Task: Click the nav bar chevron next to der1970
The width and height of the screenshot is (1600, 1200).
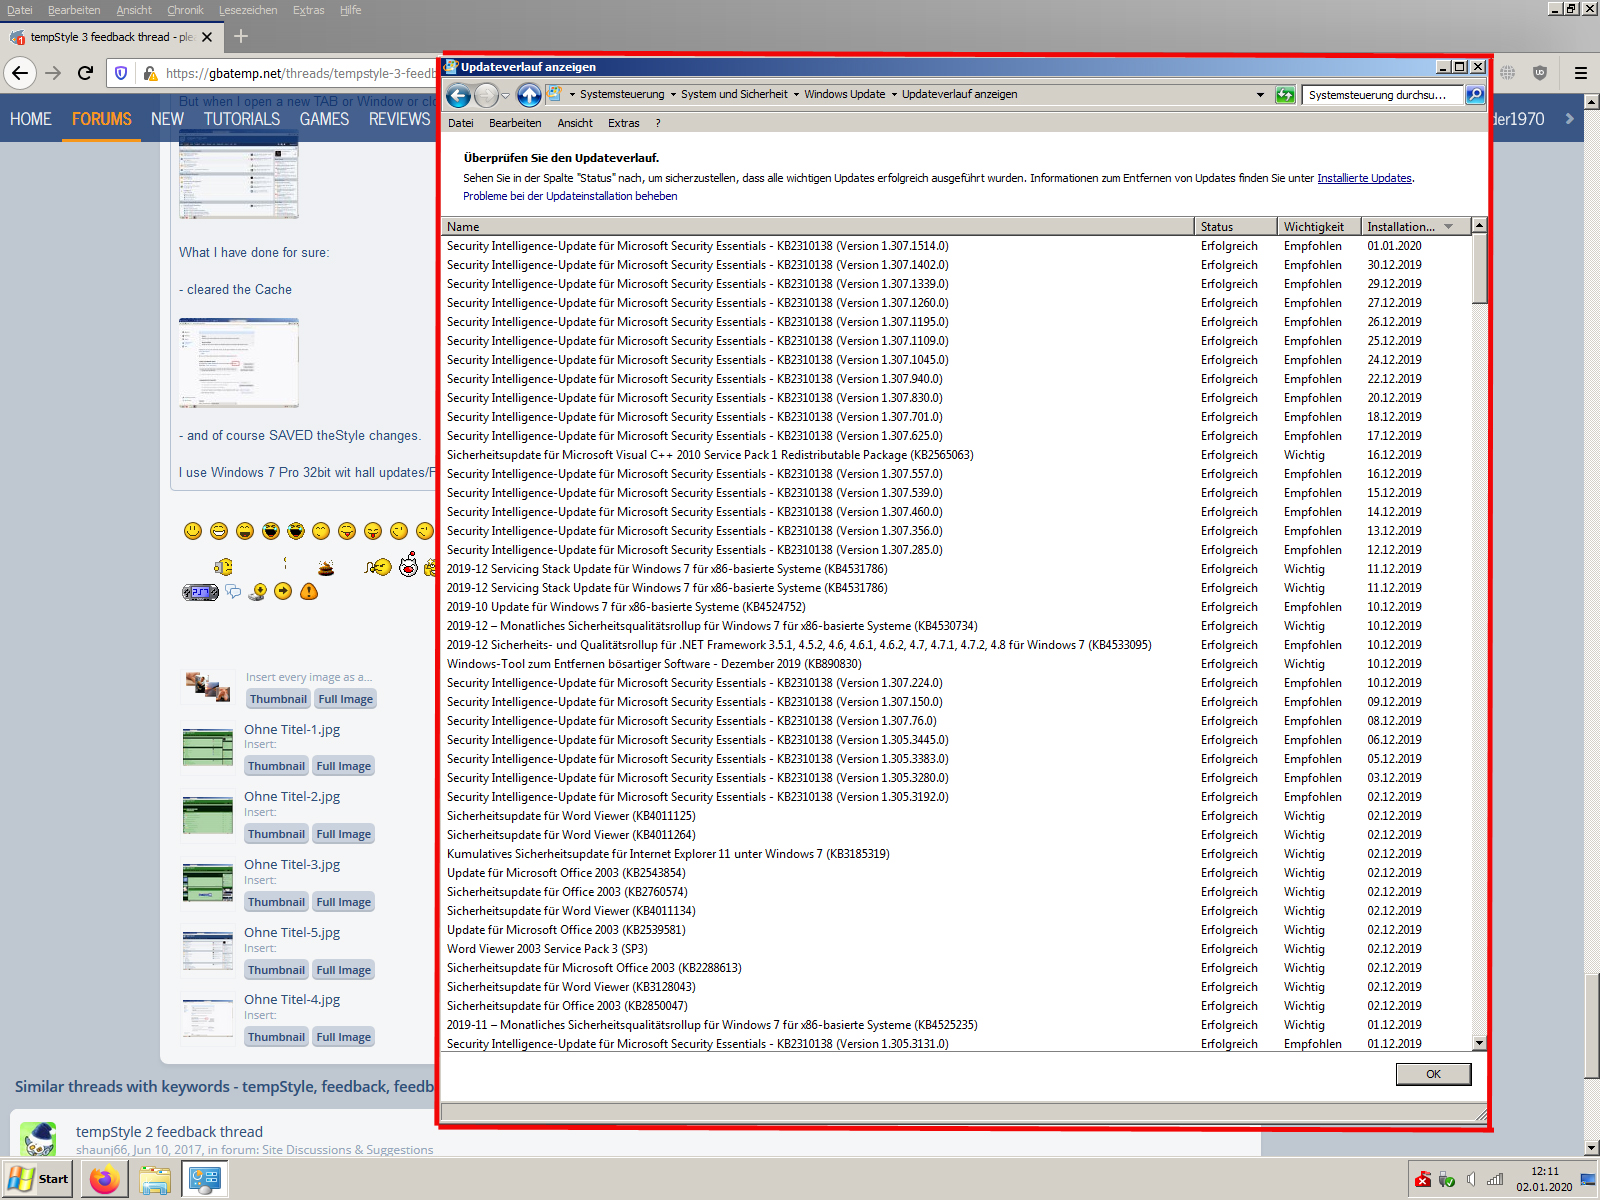Action: click(1569, 119)
